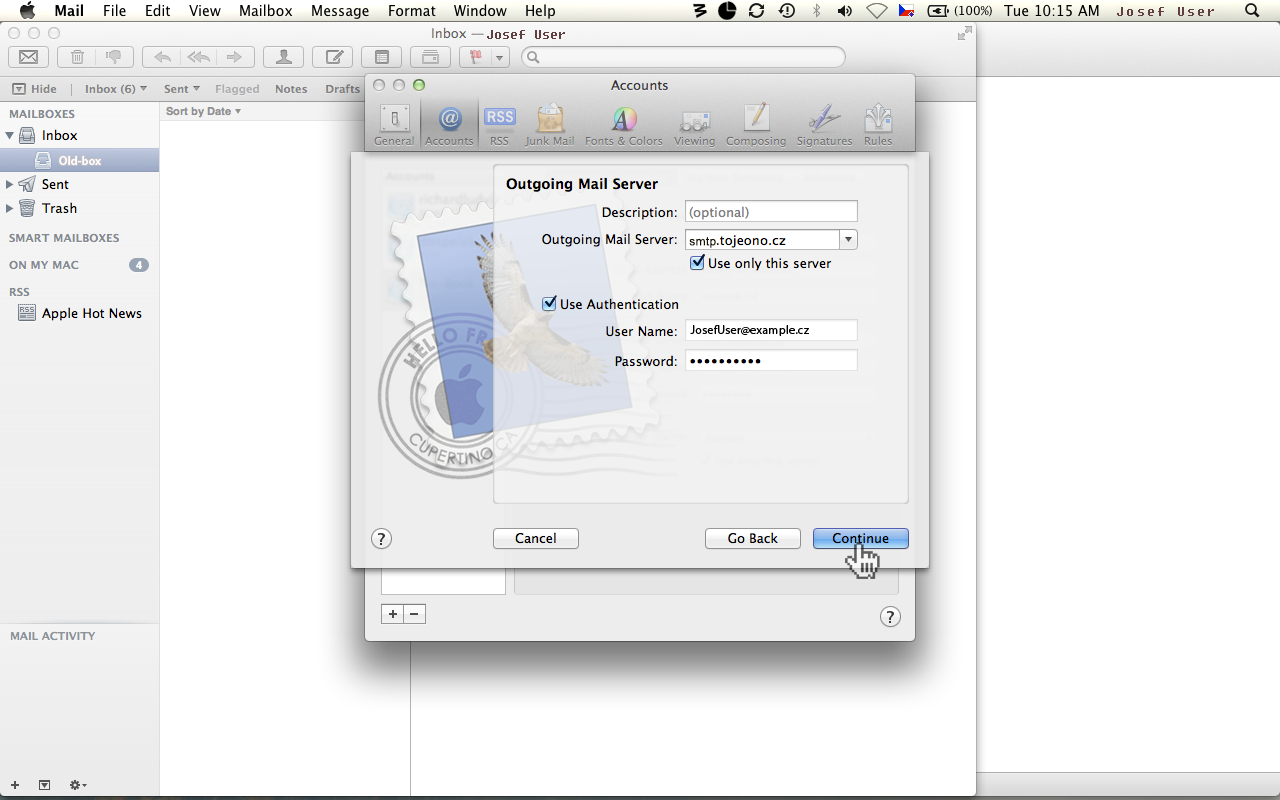This screenshot has width=1280, height=800.
Task: Open Junk Mail preferences icon
Action: pos(550,125)
